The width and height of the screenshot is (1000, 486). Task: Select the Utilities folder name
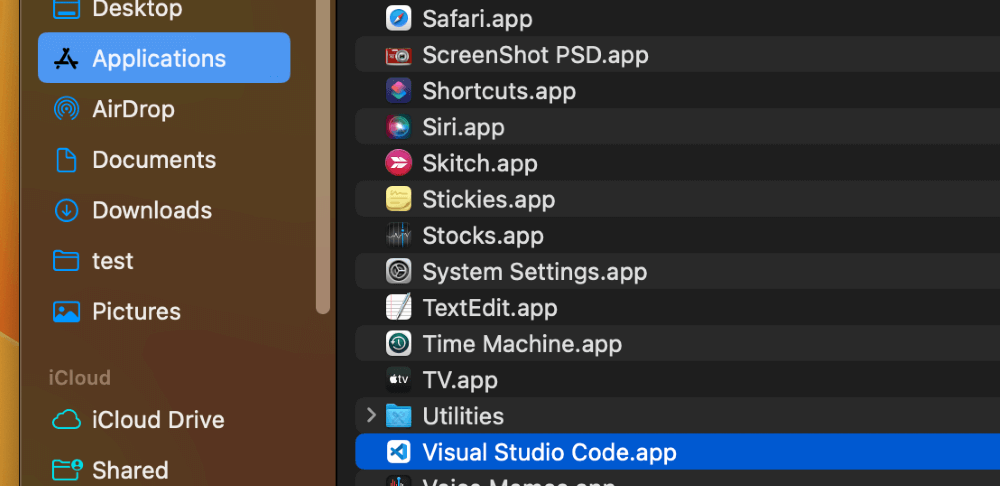(463, 416)
